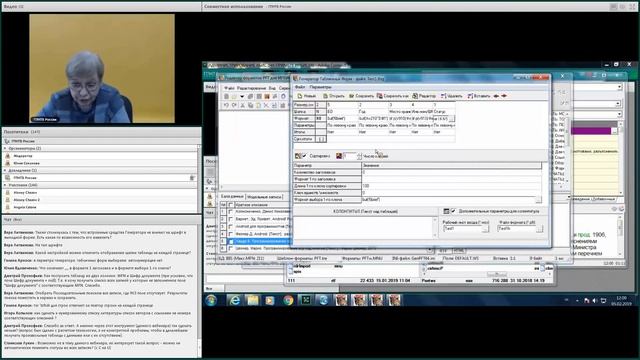Click the Открыть toolbar button
Viewport: 640px width, 360px height.
333,96
